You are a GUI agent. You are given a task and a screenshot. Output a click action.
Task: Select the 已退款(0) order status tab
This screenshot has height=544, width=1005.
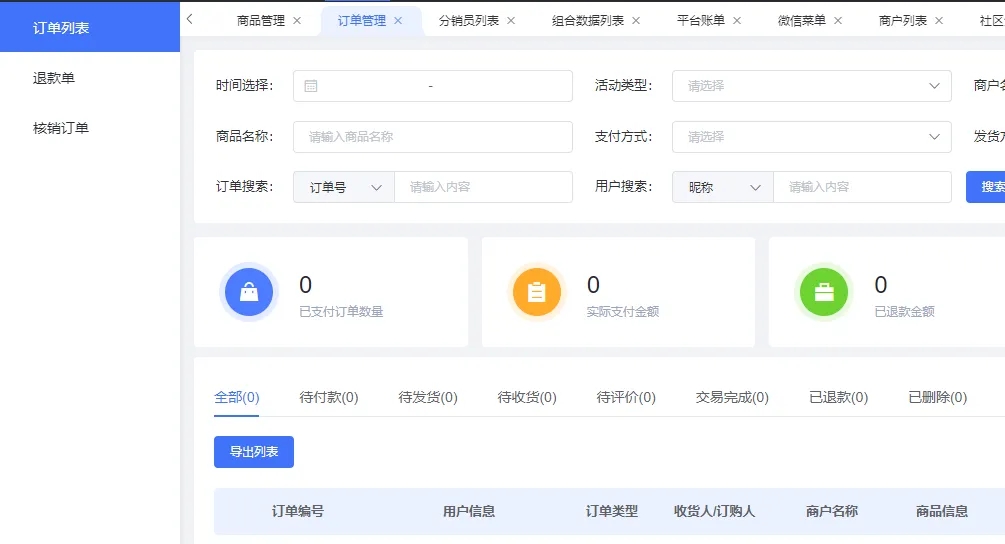[x=838, y=397]
